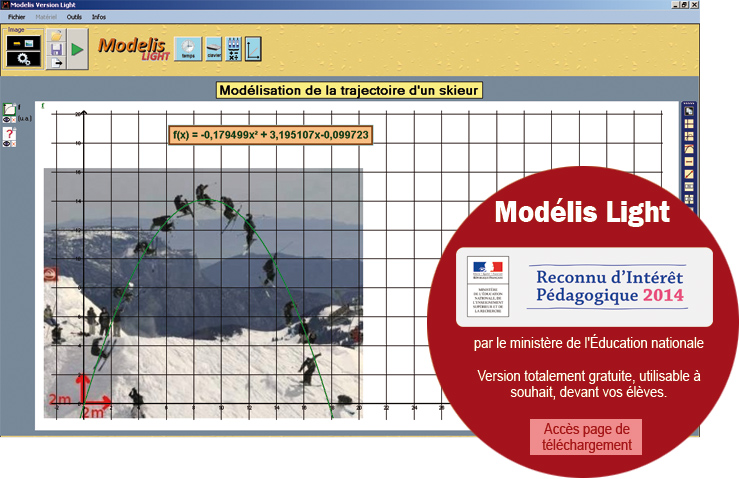
Task: Click the open folder icon
Action: (x=56, y=35)
